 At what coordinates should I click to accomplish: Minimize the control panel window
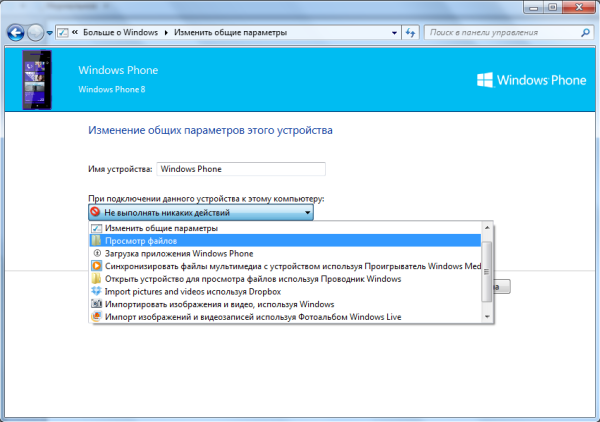(x=533, y=7)
